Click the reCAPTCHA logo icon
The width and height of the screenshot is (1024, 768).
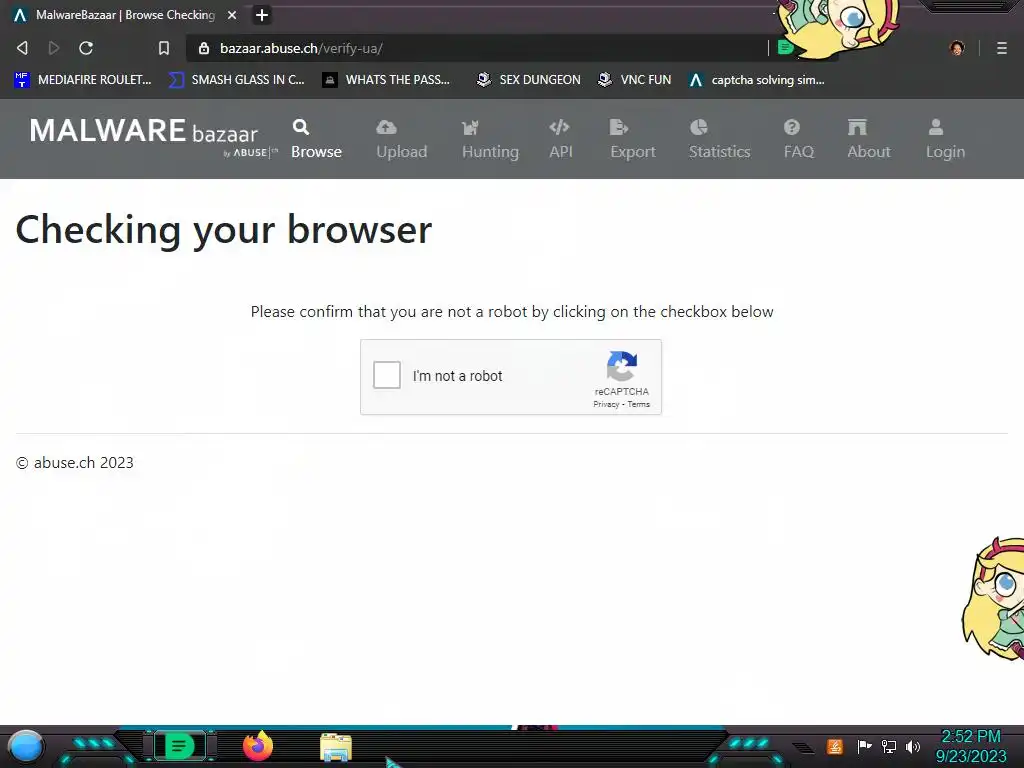[622, 366]
